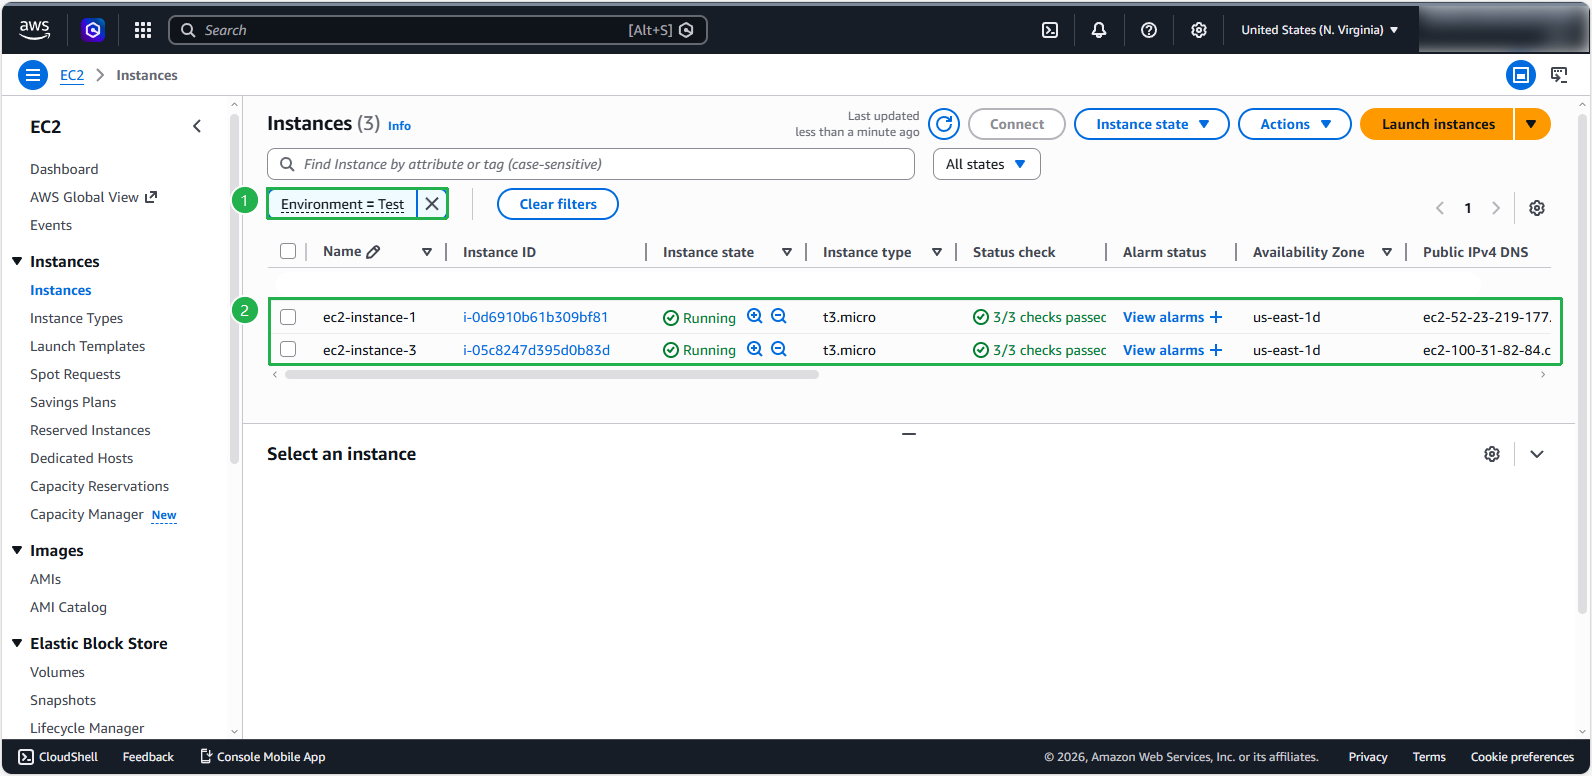The image size is (1592, 776).
Task: Open instance ID i-0d6910b61b309bf81 link
Action: pyautogui.click(x=535, y=317)
